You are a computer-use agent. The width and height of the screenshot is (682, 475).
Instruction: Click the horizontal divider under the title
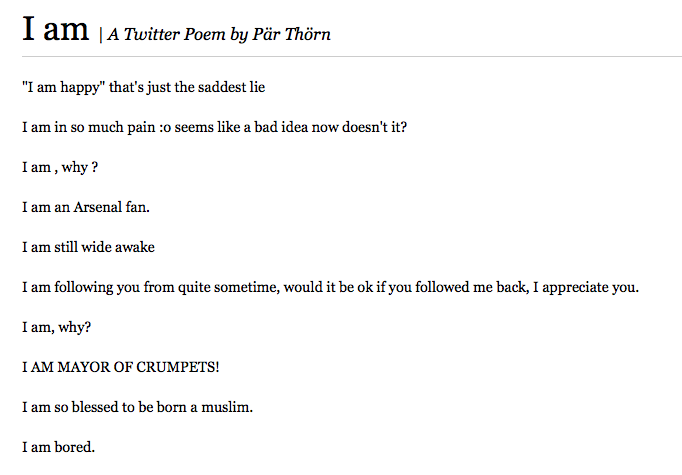pyautogui.click(x=352, y=56)
